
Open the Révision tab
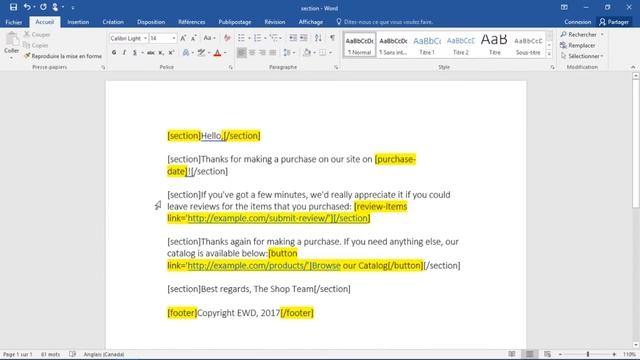coord(275,22)
